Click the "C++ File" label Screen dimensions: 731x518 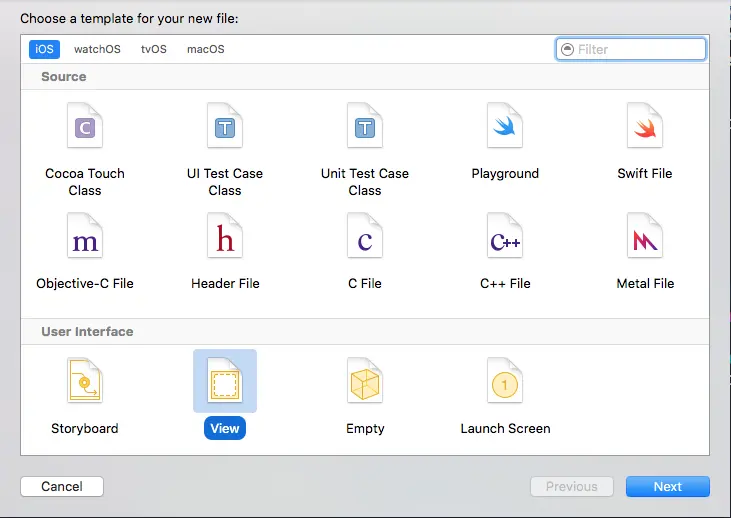[505, 283]
